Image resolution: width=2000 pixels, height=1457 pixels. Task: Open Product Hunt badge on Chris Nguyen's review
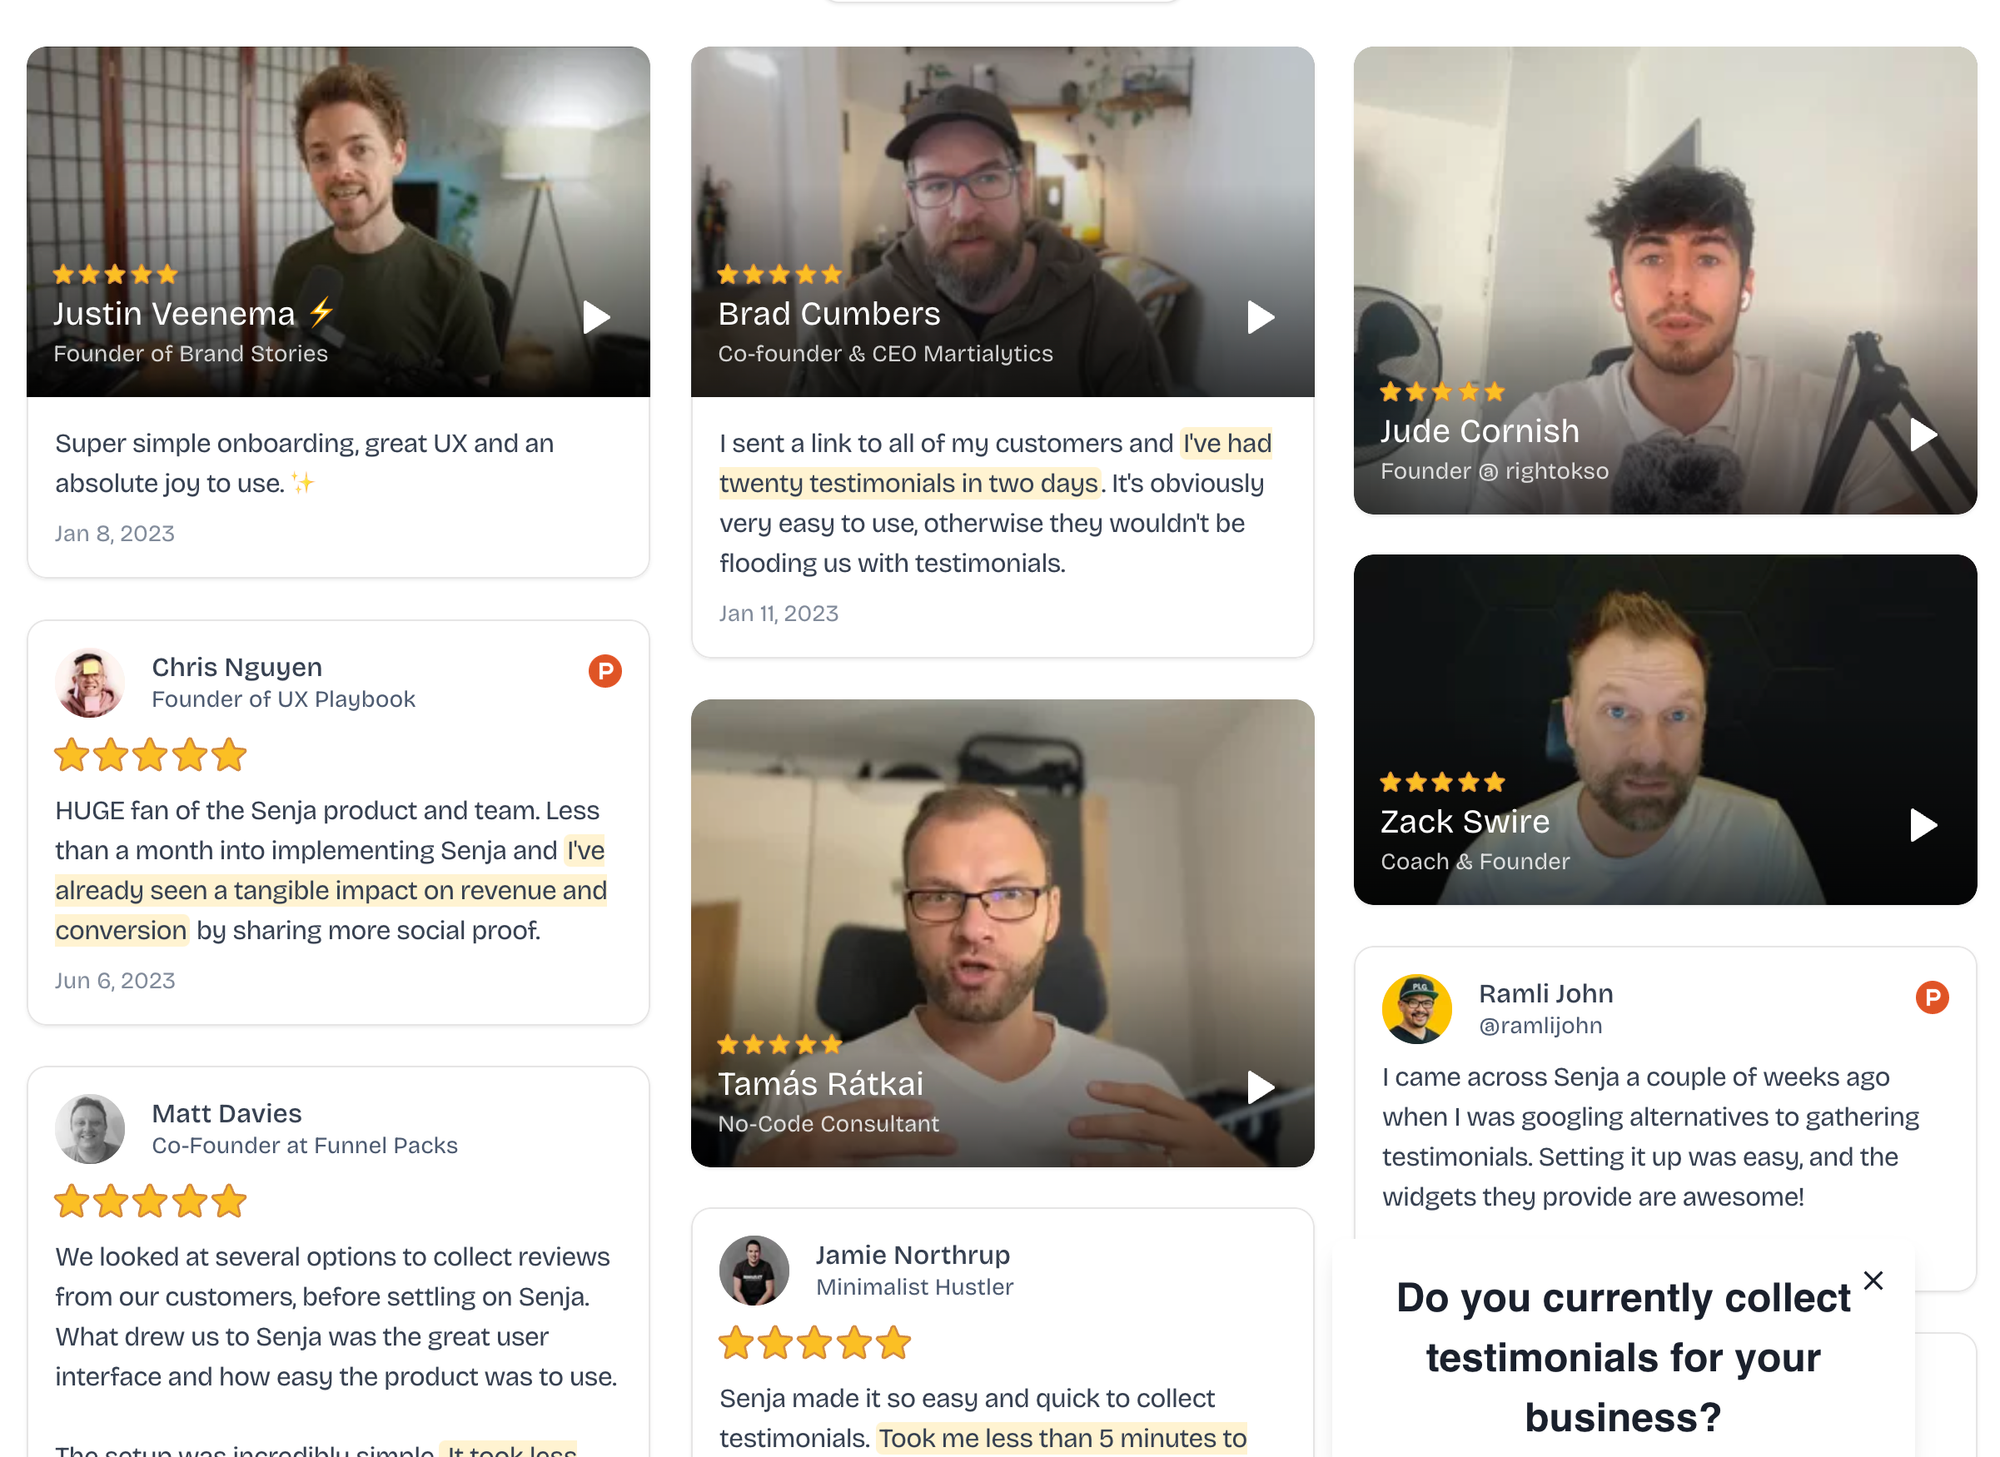[605, 671]
